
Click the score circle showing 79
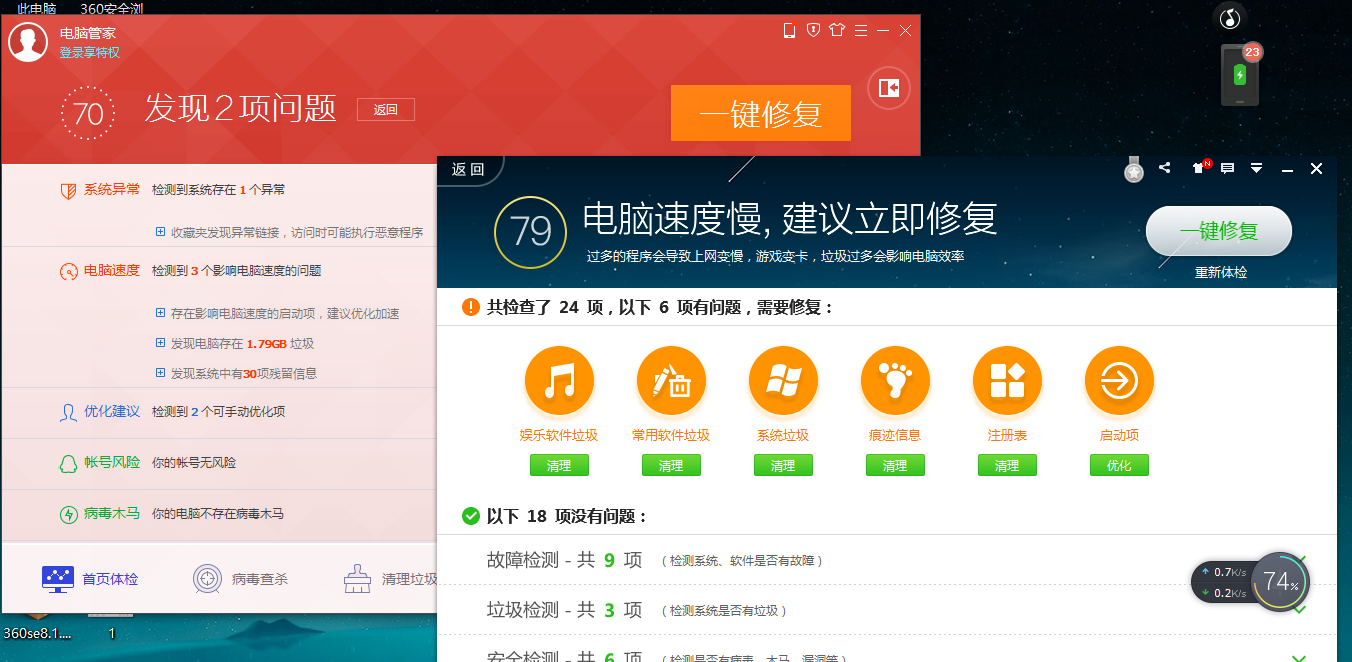(x=531, y=232)
